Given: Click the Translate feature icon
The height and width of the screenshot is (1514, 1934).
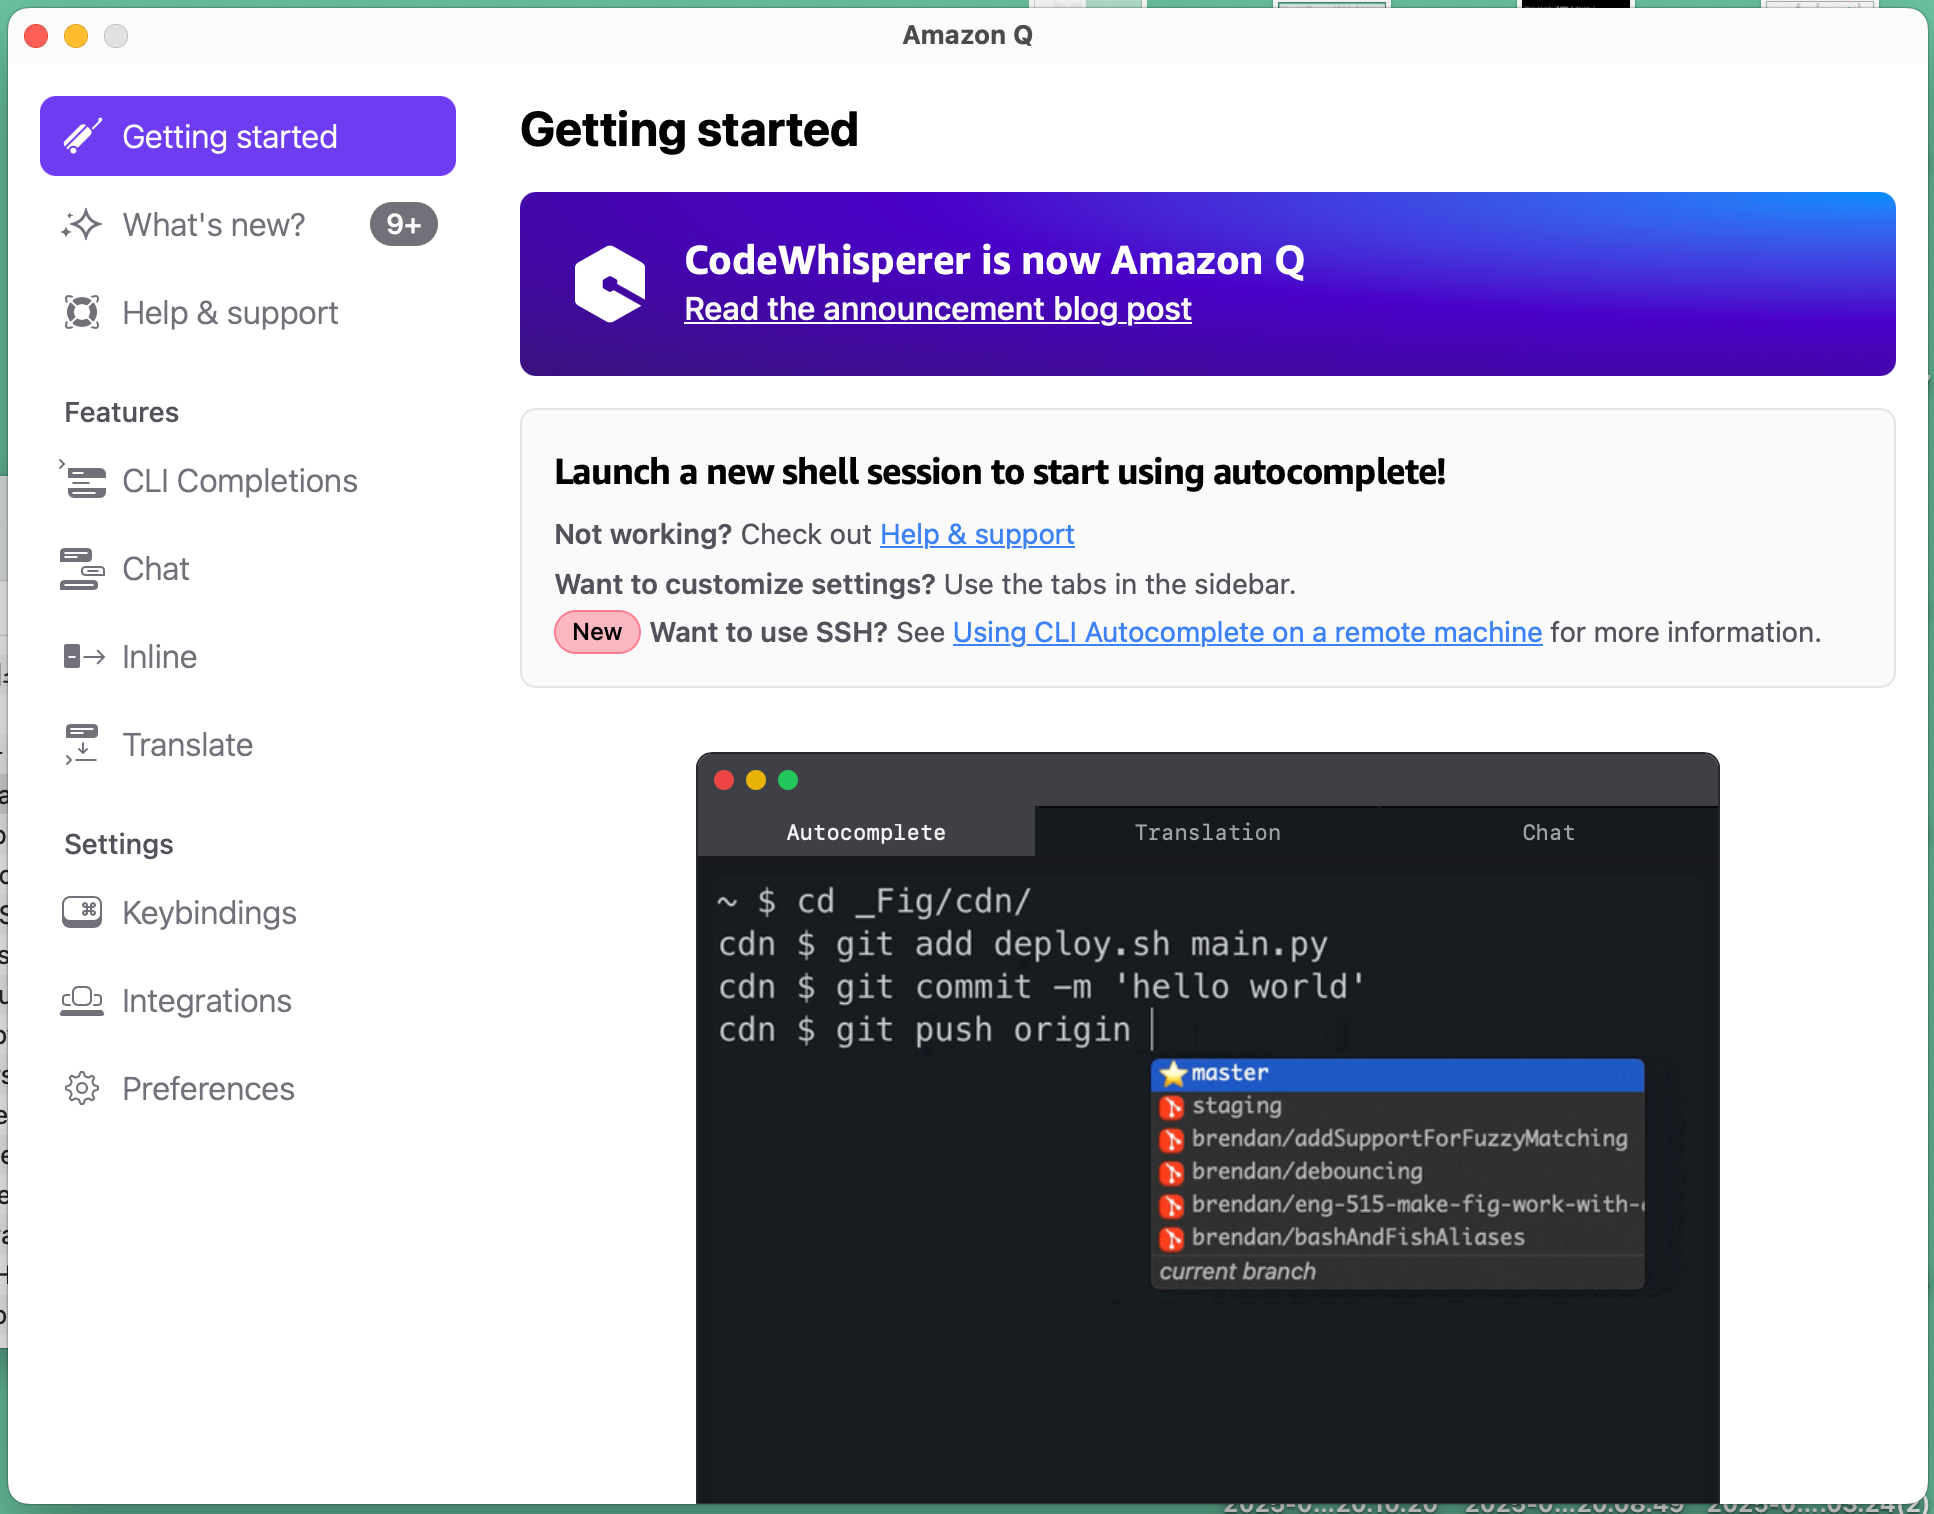Looking at the screenshot, I should pyautogui.click(x=82, y=744).
